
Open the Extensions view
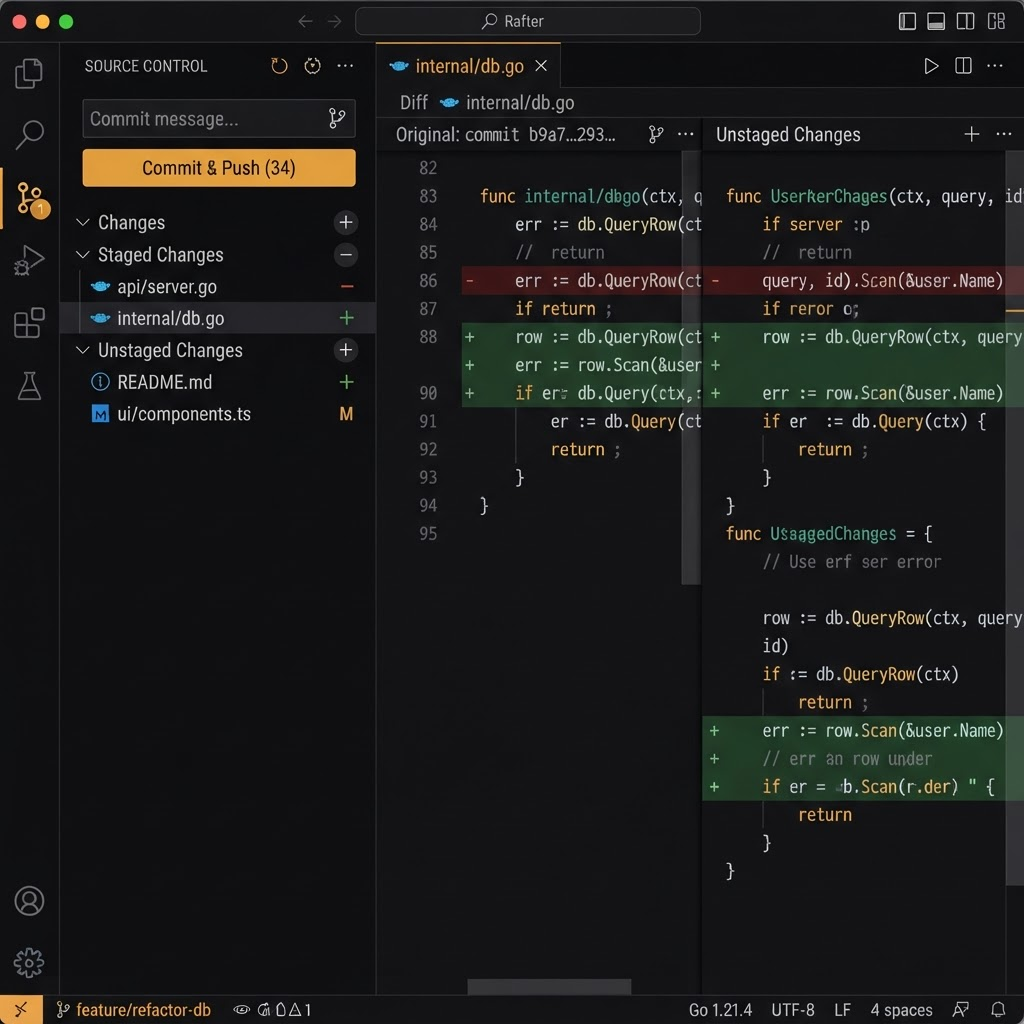point(29,323)
